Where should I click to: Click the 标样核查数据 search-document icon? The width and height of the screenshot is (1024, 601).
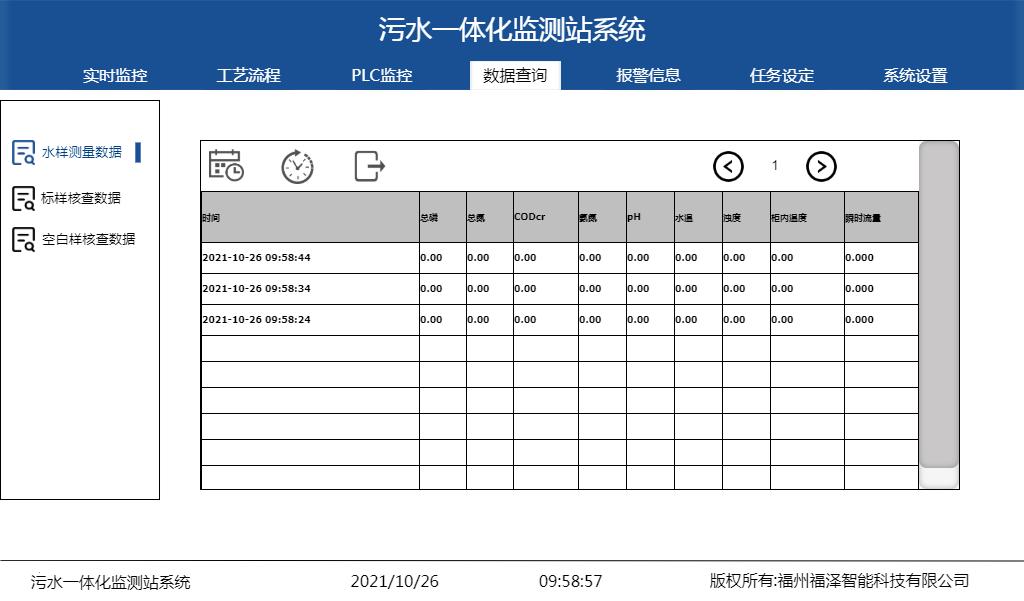click(24, 198)
